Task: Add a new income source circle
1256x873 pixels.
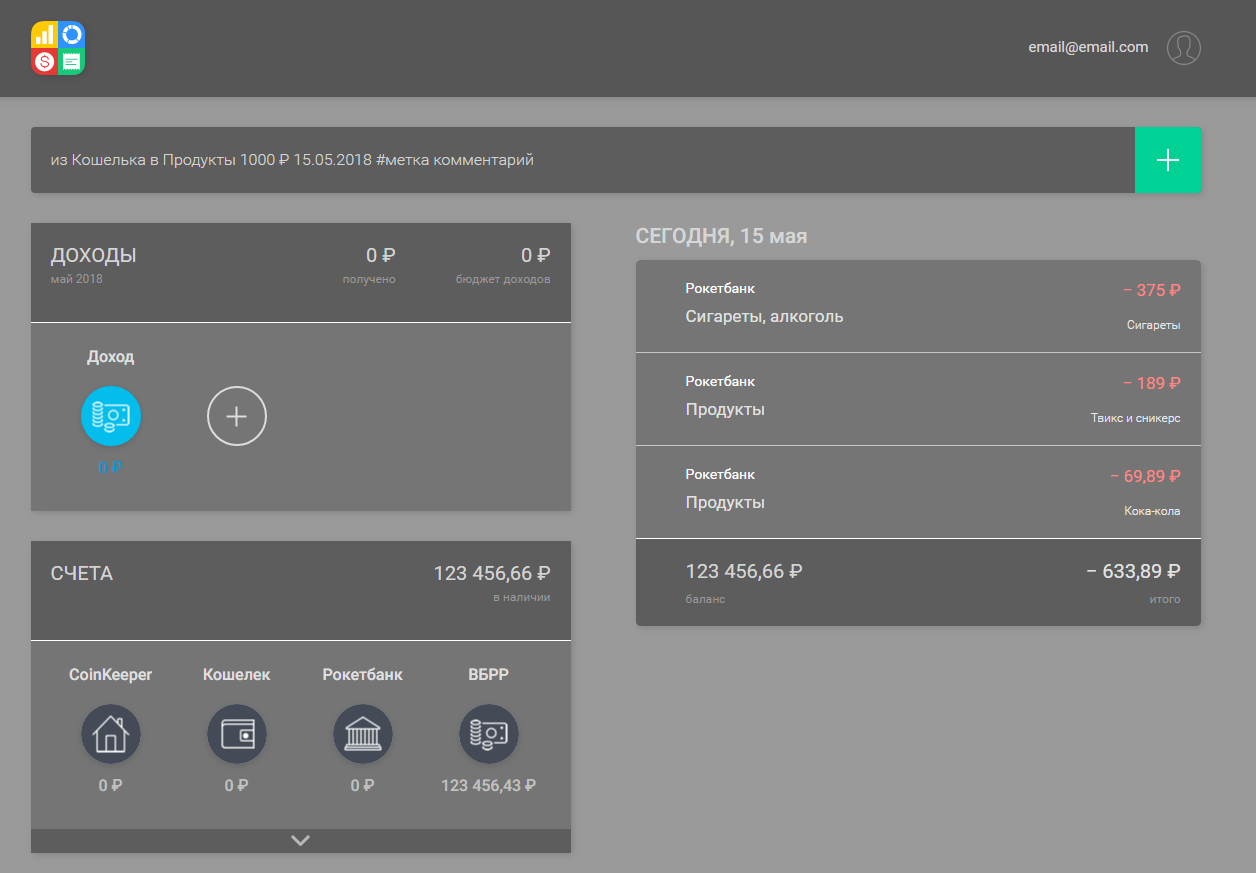Action: (237, 415)
